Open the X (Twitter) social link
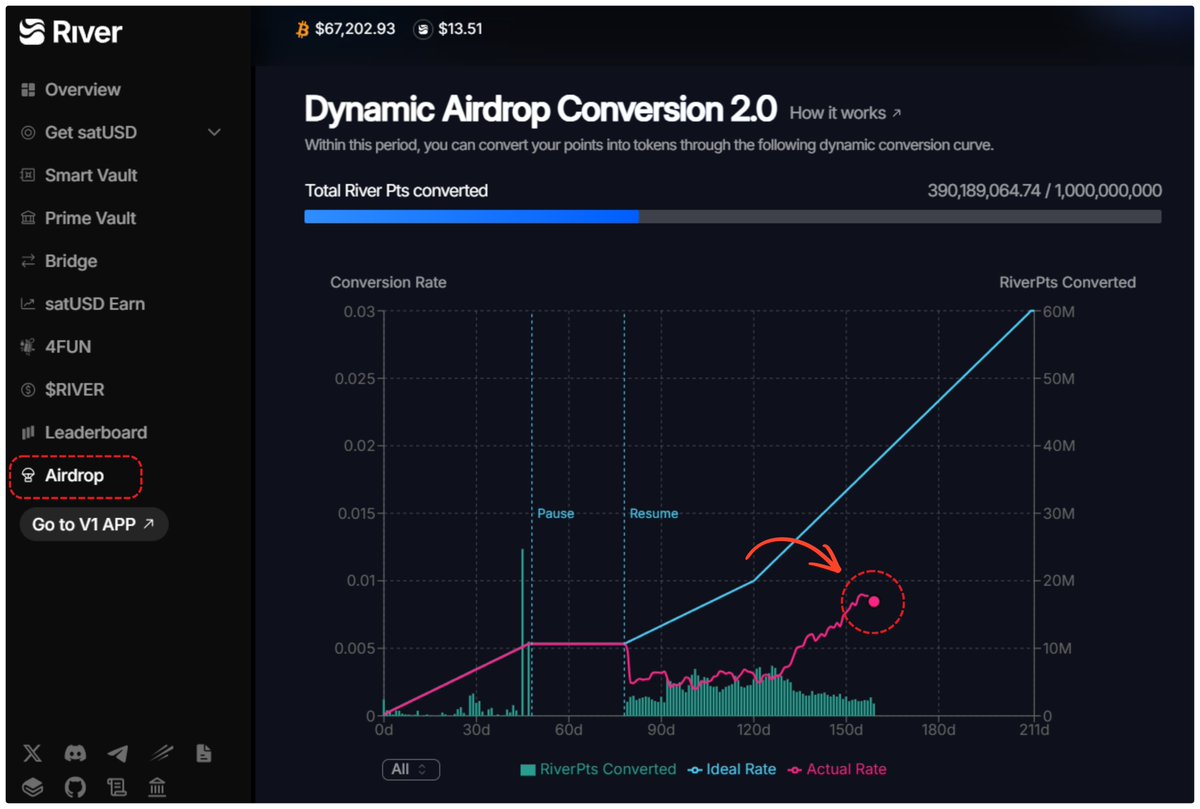 click(32, 753)
